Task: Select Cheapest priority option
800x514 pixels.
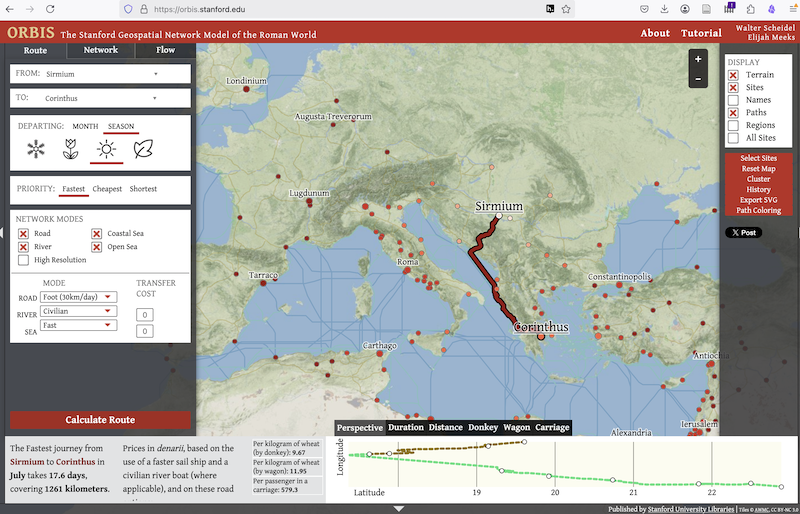Action: pos(107,189)
